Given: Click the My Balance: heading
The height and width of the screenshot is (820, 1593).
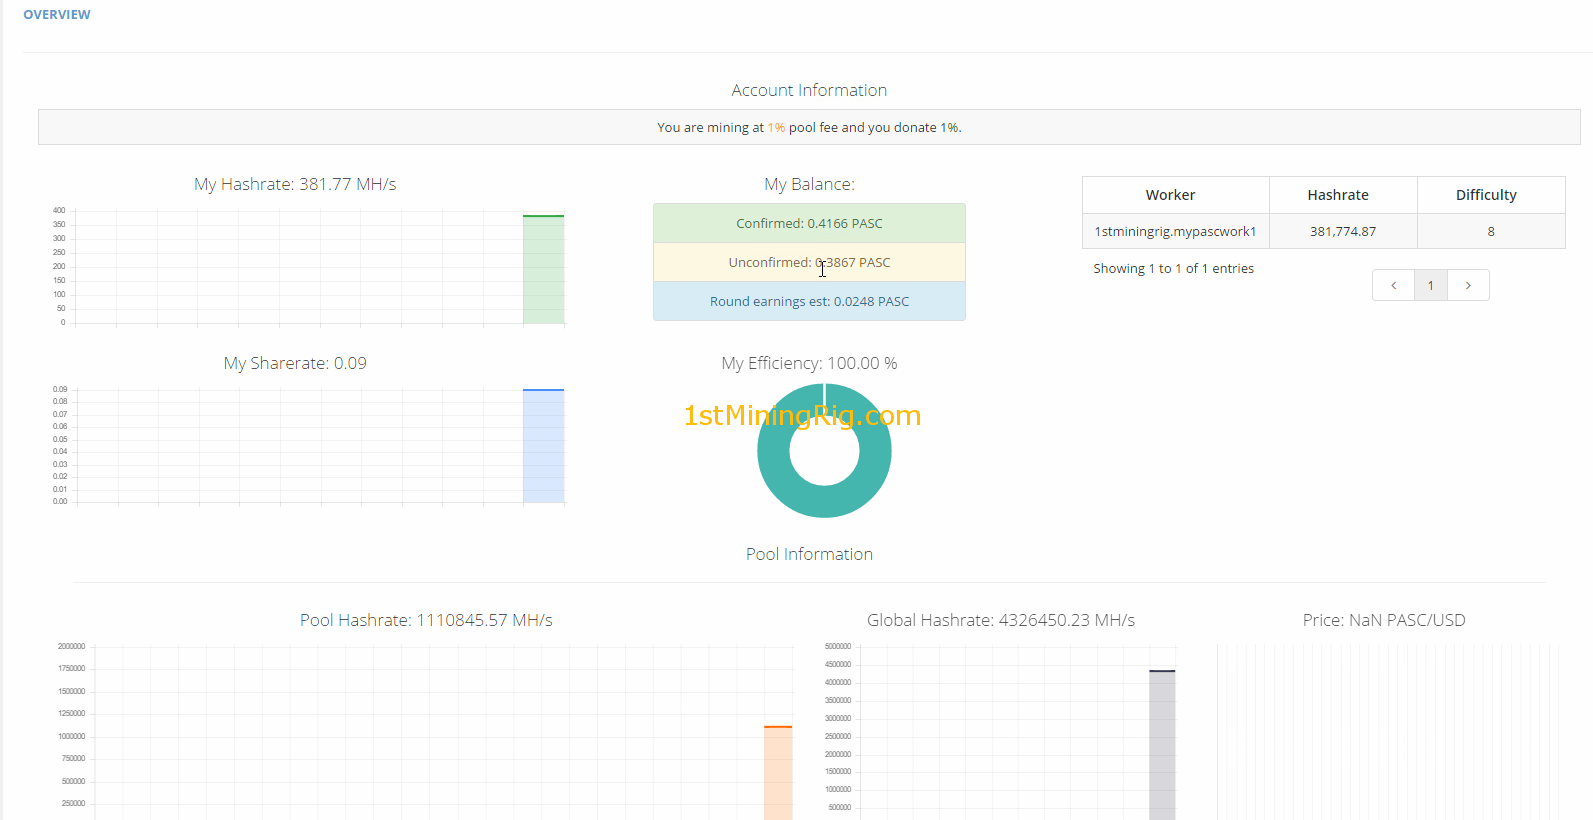Looking at the screenshot, I should pos(809,184).
